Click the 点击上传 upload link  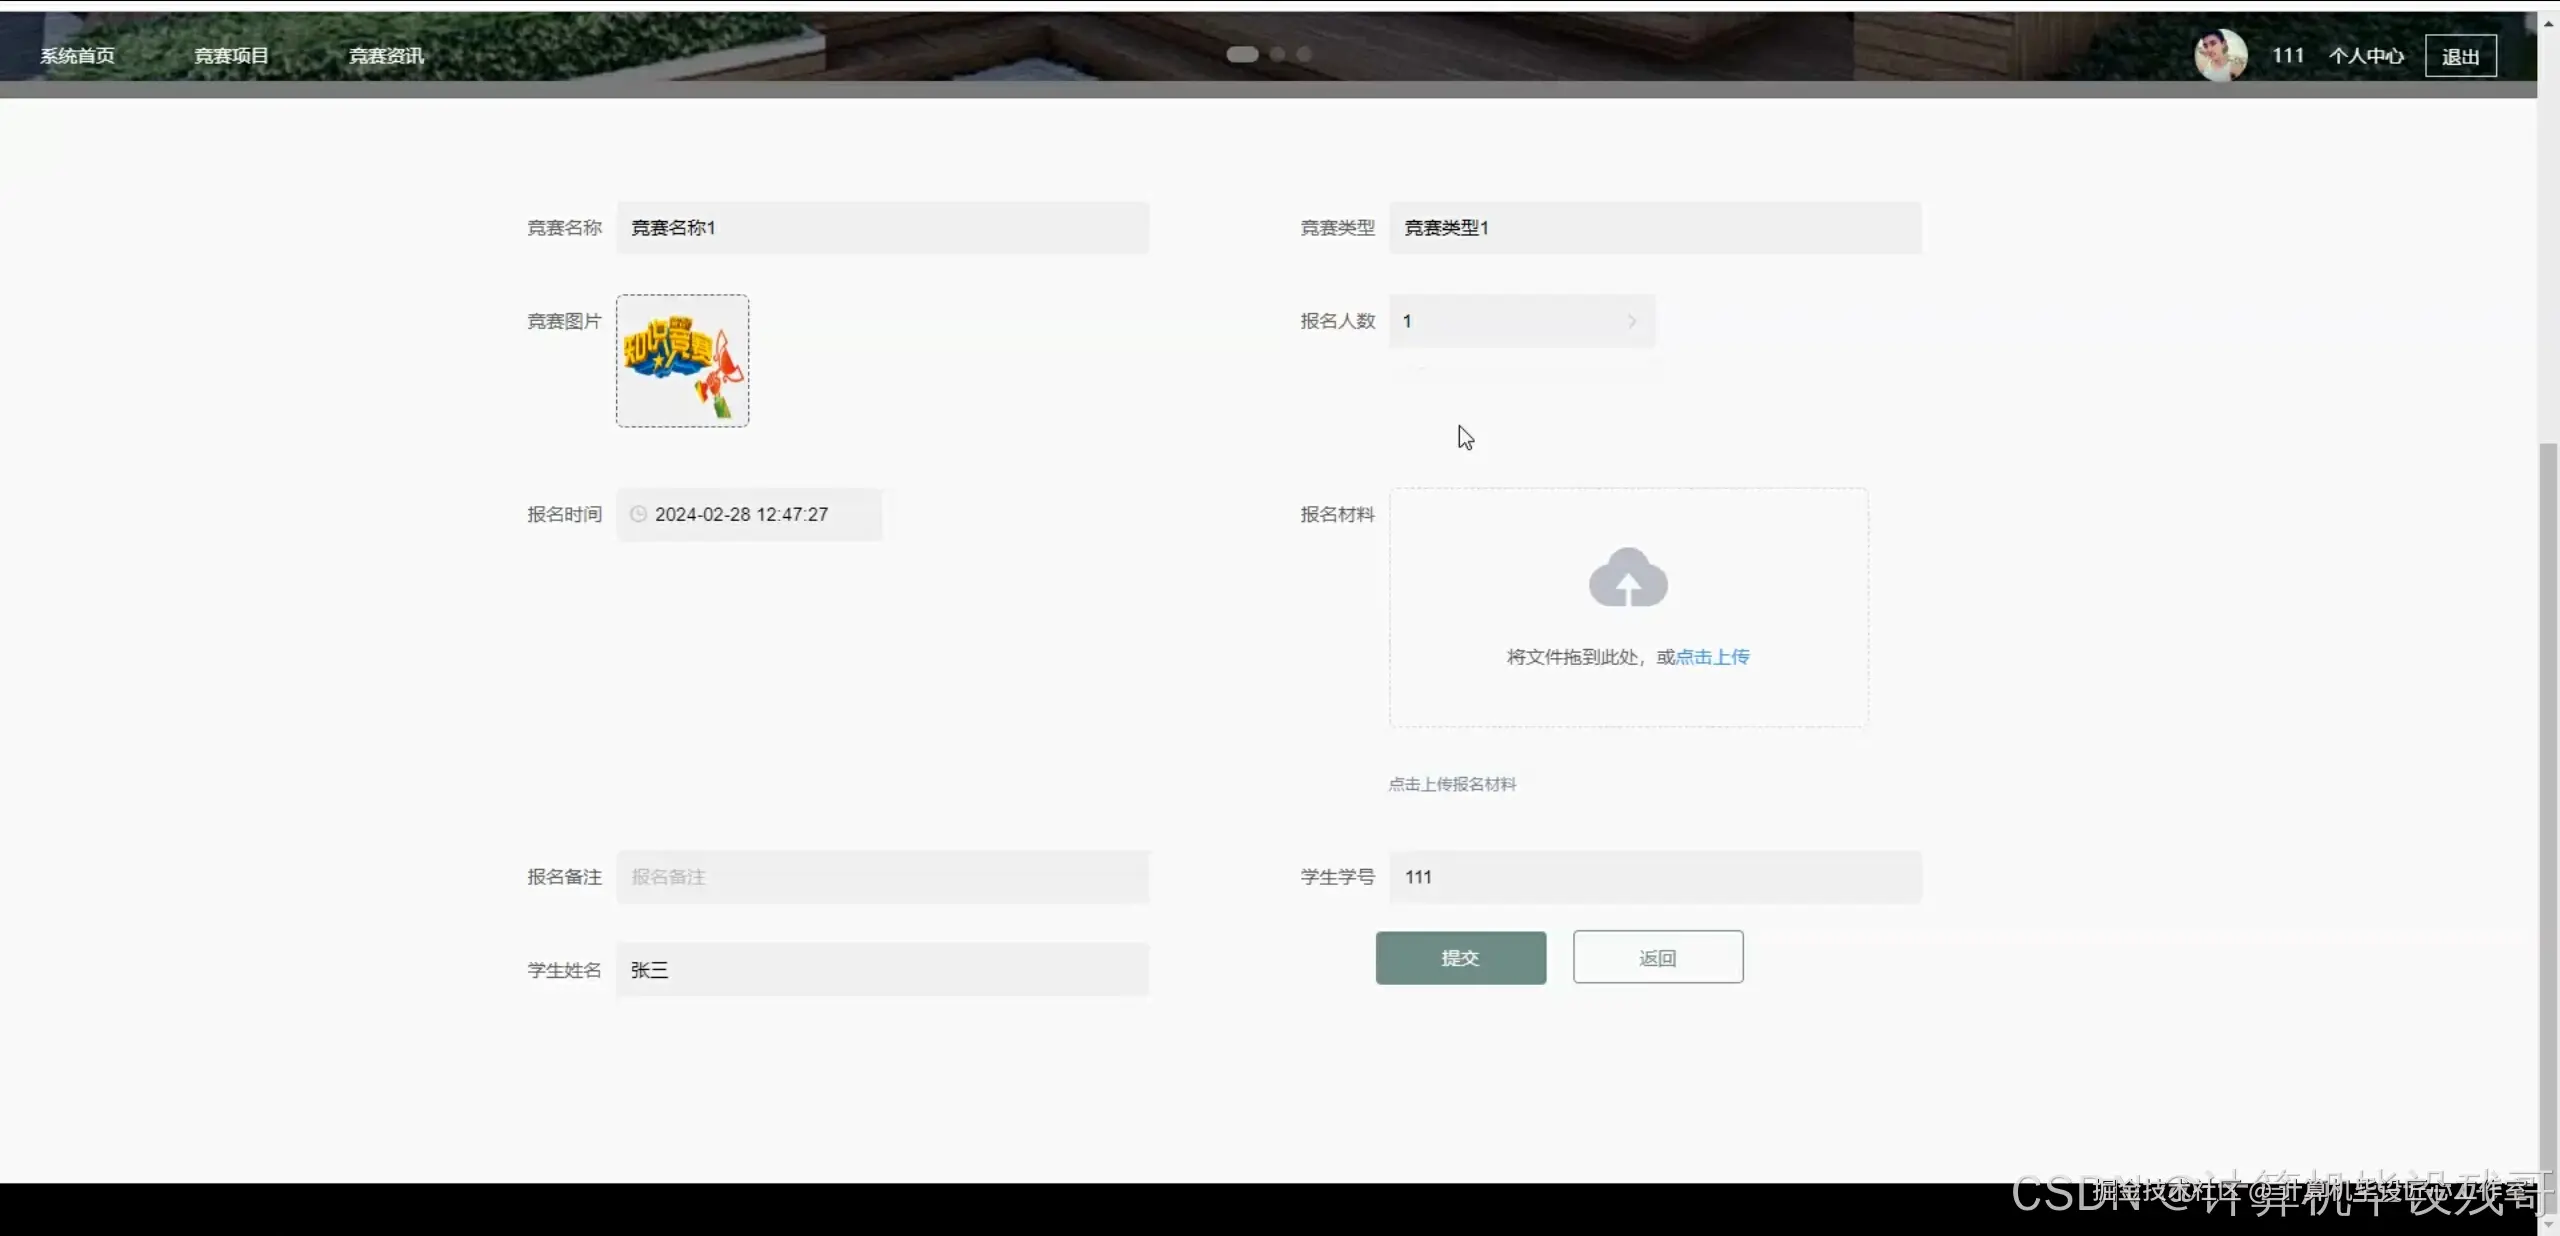(1712, 657)
